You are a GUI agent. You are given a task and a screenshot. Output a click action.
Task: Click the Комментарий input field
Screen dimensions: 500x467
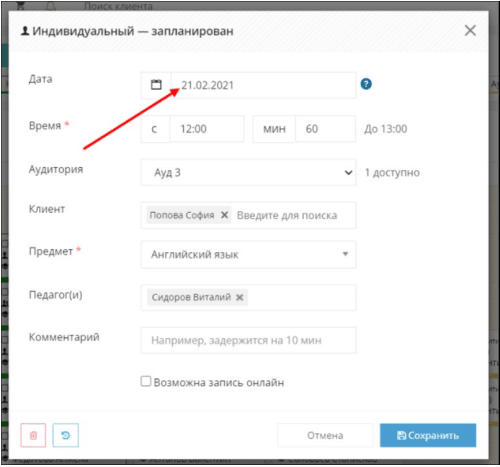tap(248, 340)
